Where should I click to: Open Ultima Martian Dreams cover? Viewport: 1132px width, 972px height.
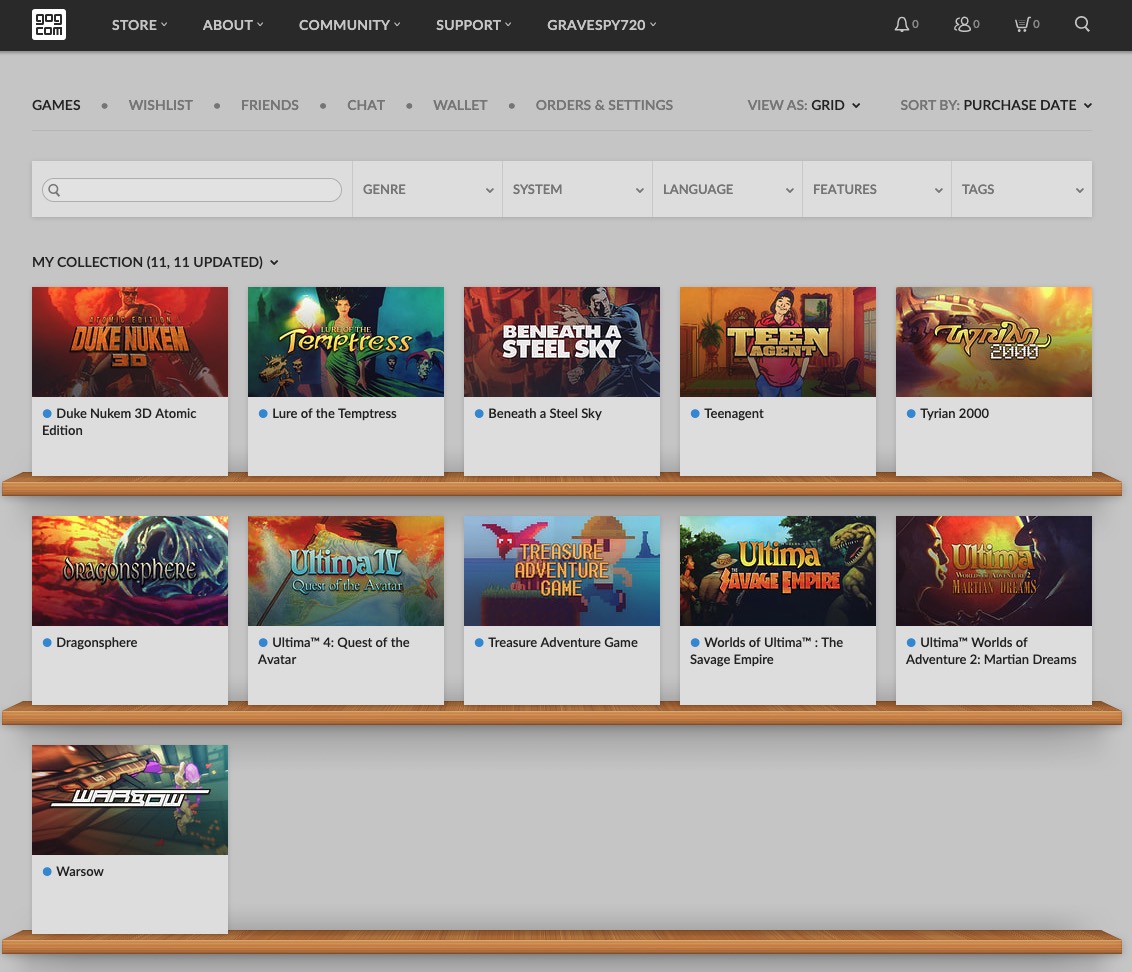pyautogui.click(x=994, y=570)
